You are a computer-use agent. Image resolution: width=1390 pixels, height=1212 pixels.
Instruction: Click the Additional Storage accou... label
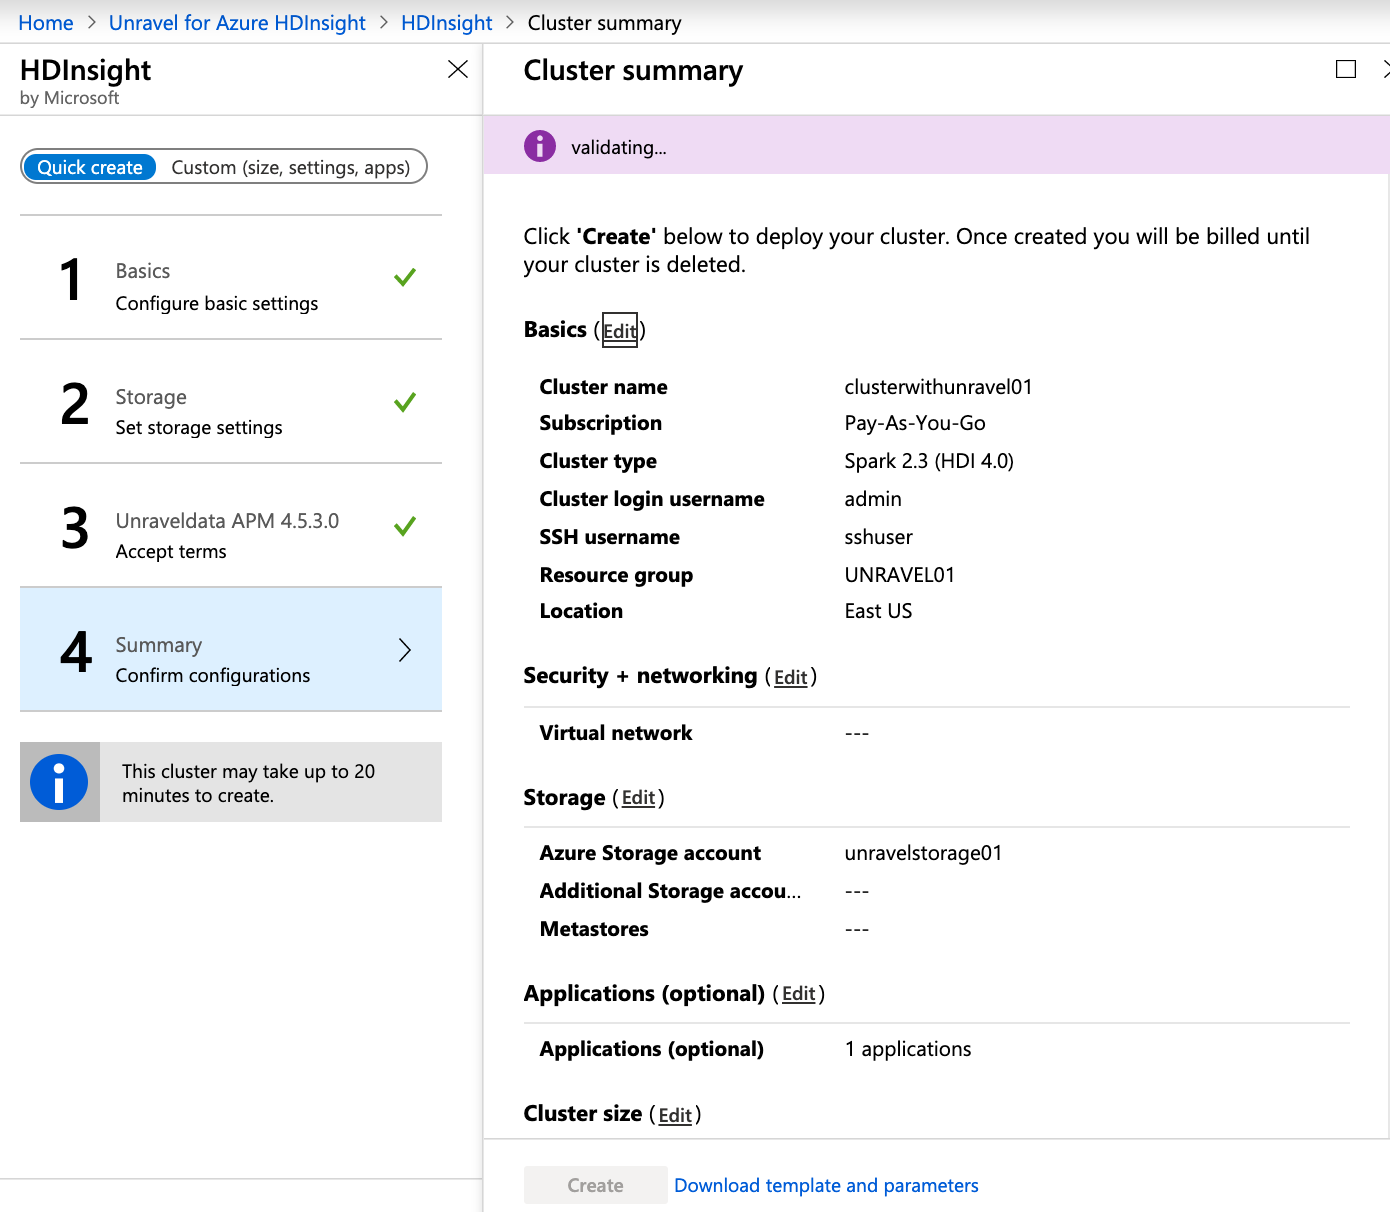coord(670,891)
